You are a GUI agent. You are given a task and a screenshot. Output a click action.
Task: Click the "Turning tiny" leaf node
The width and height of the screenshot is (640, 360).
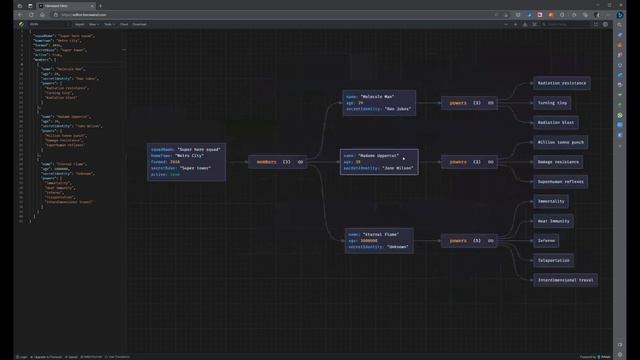(552, 103)
